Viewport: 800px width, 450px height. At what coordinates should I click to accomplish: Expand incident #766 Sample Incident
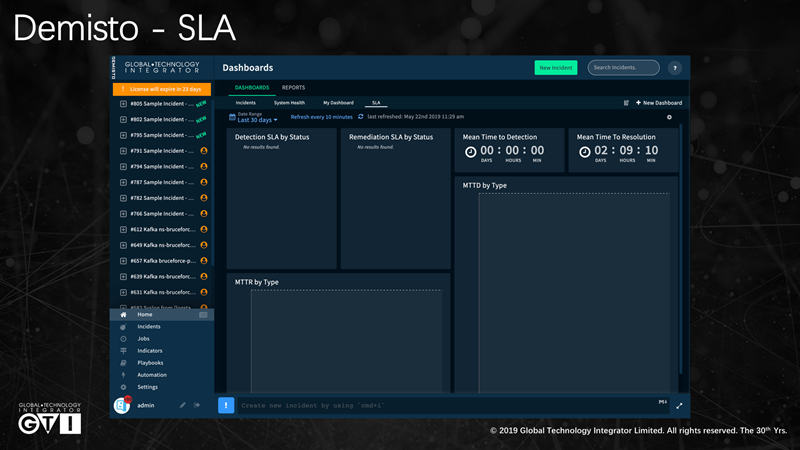pyautogui.click(x=123, y=214)
